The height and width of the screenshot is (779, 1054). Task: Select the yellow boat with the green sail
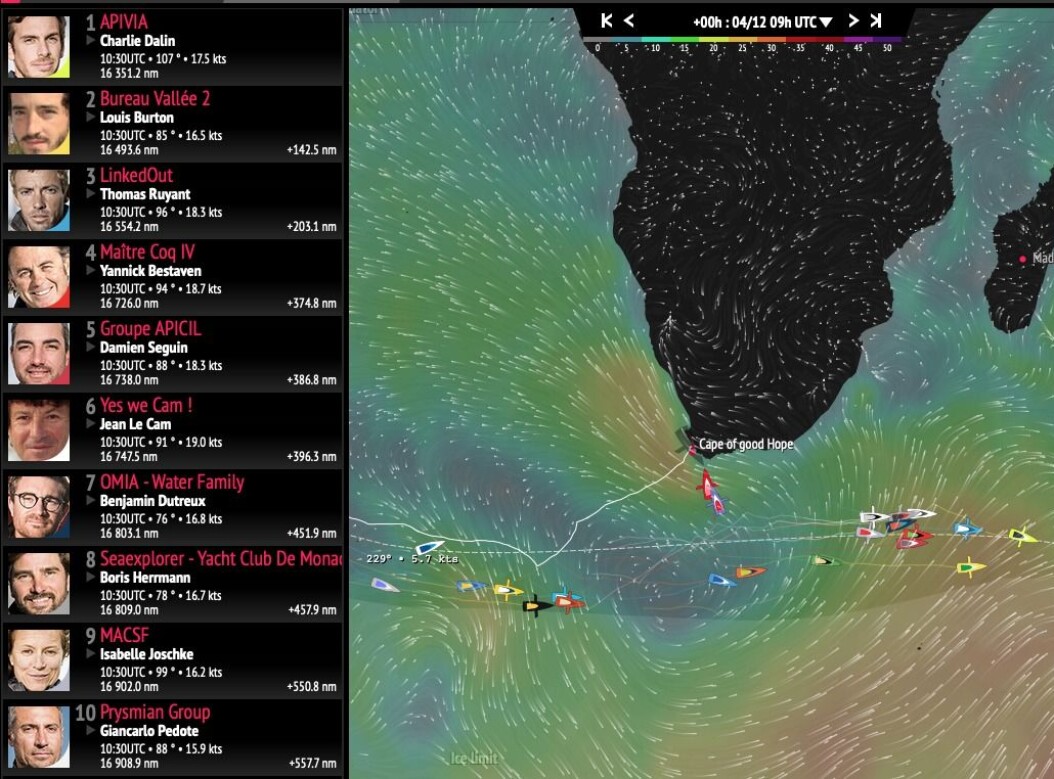(971, 568)
